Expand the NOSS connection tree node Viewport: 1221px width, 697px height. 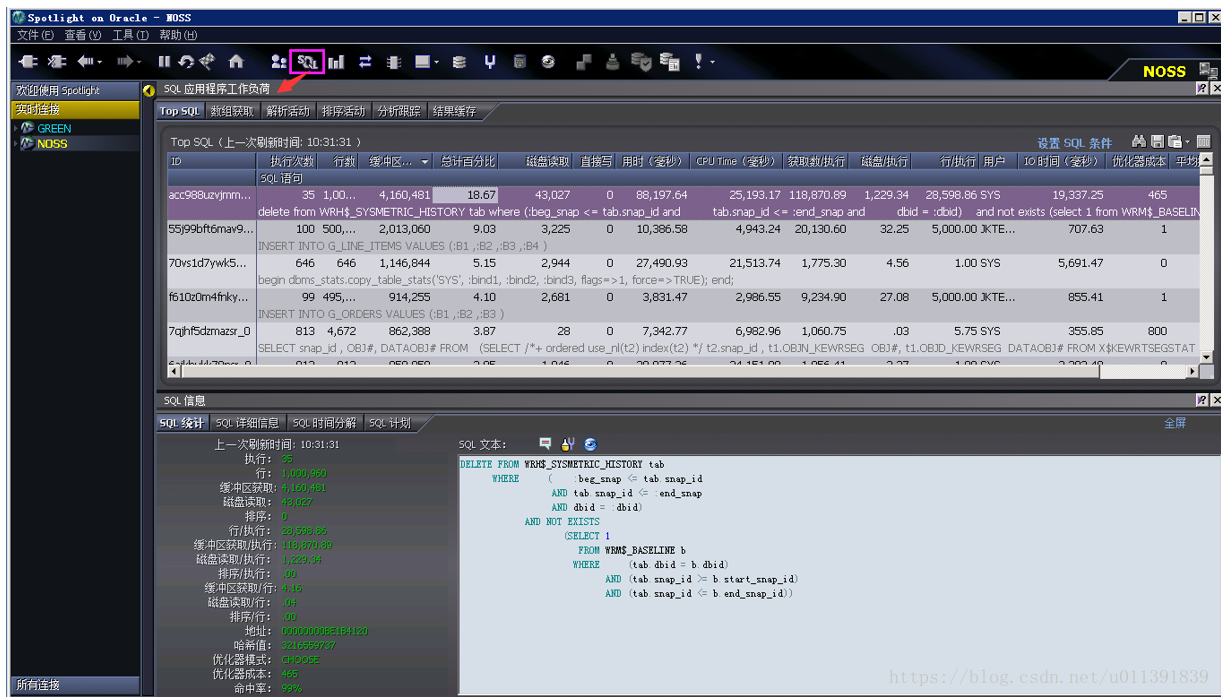(x=16, y=143)
